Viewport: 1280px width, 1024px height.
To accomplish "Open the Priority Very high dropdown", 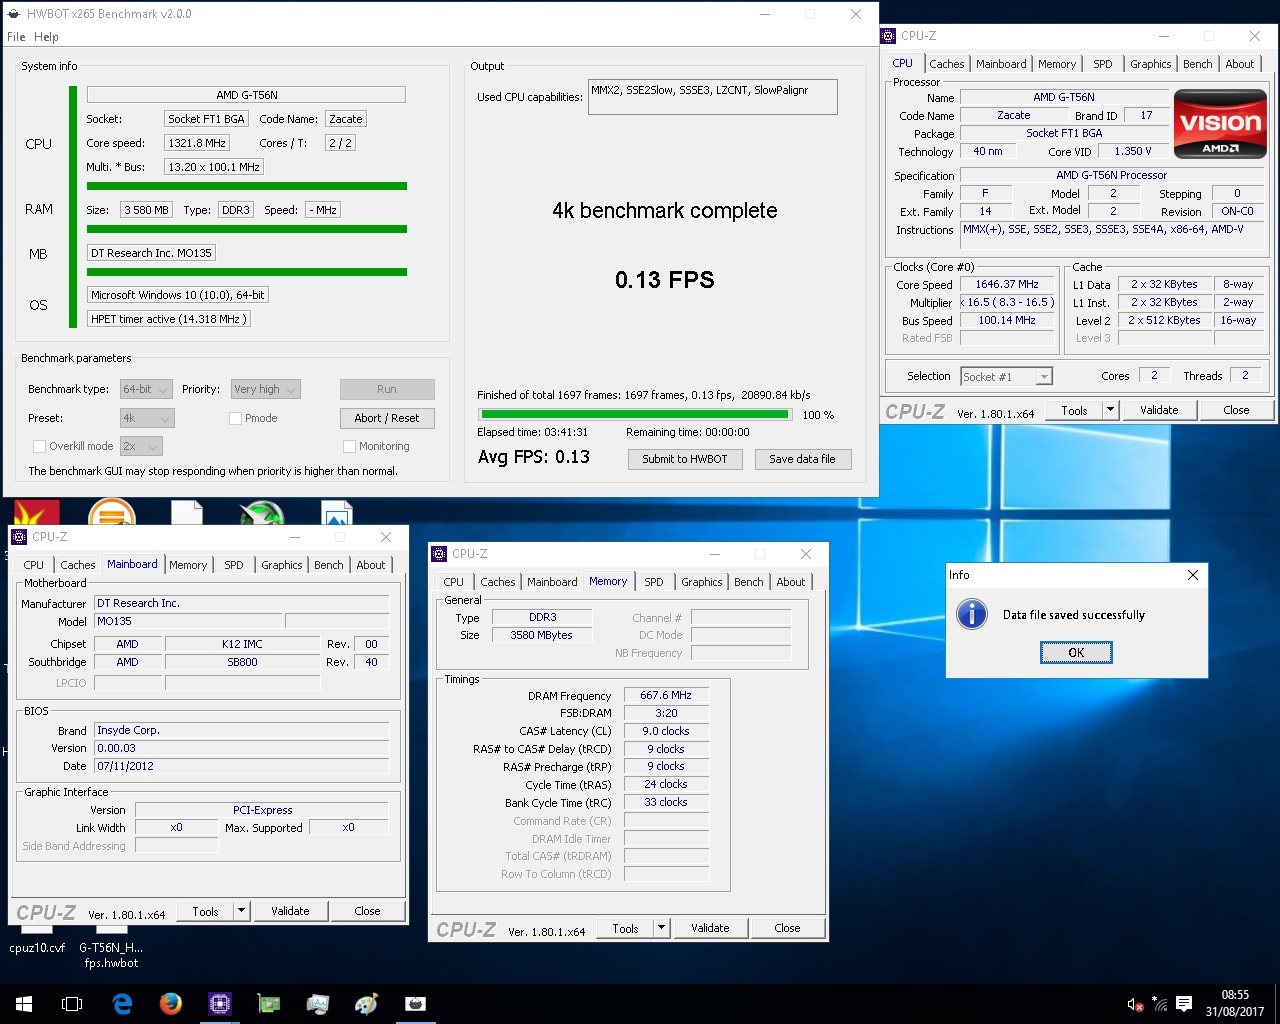I will click(265, 389).
